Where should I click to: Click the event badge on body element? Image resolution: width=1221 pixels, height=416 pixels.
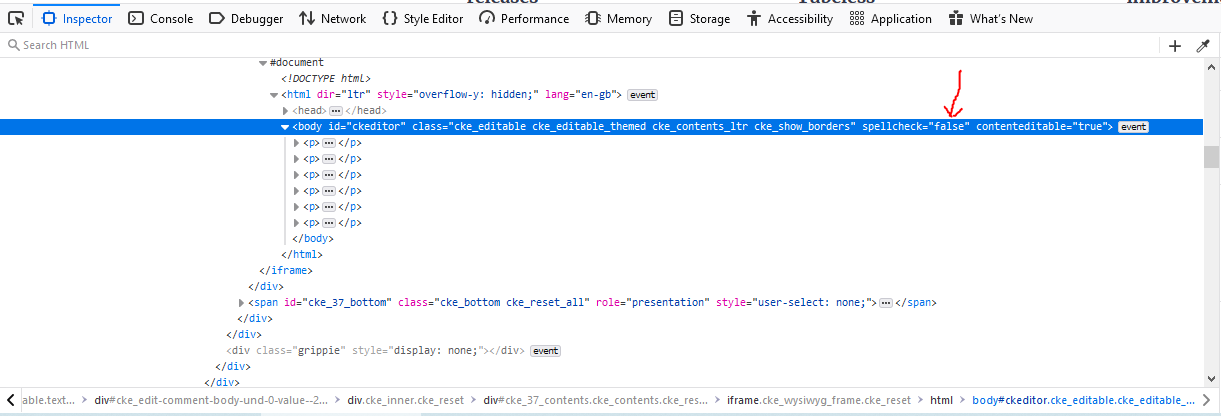coord(1133,127)
